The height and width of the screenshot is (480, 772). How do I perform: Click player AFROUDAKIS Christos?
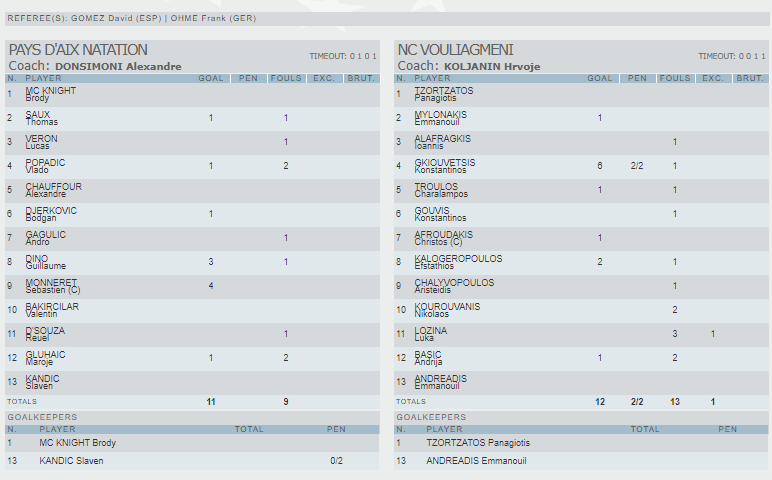point(444,238)
